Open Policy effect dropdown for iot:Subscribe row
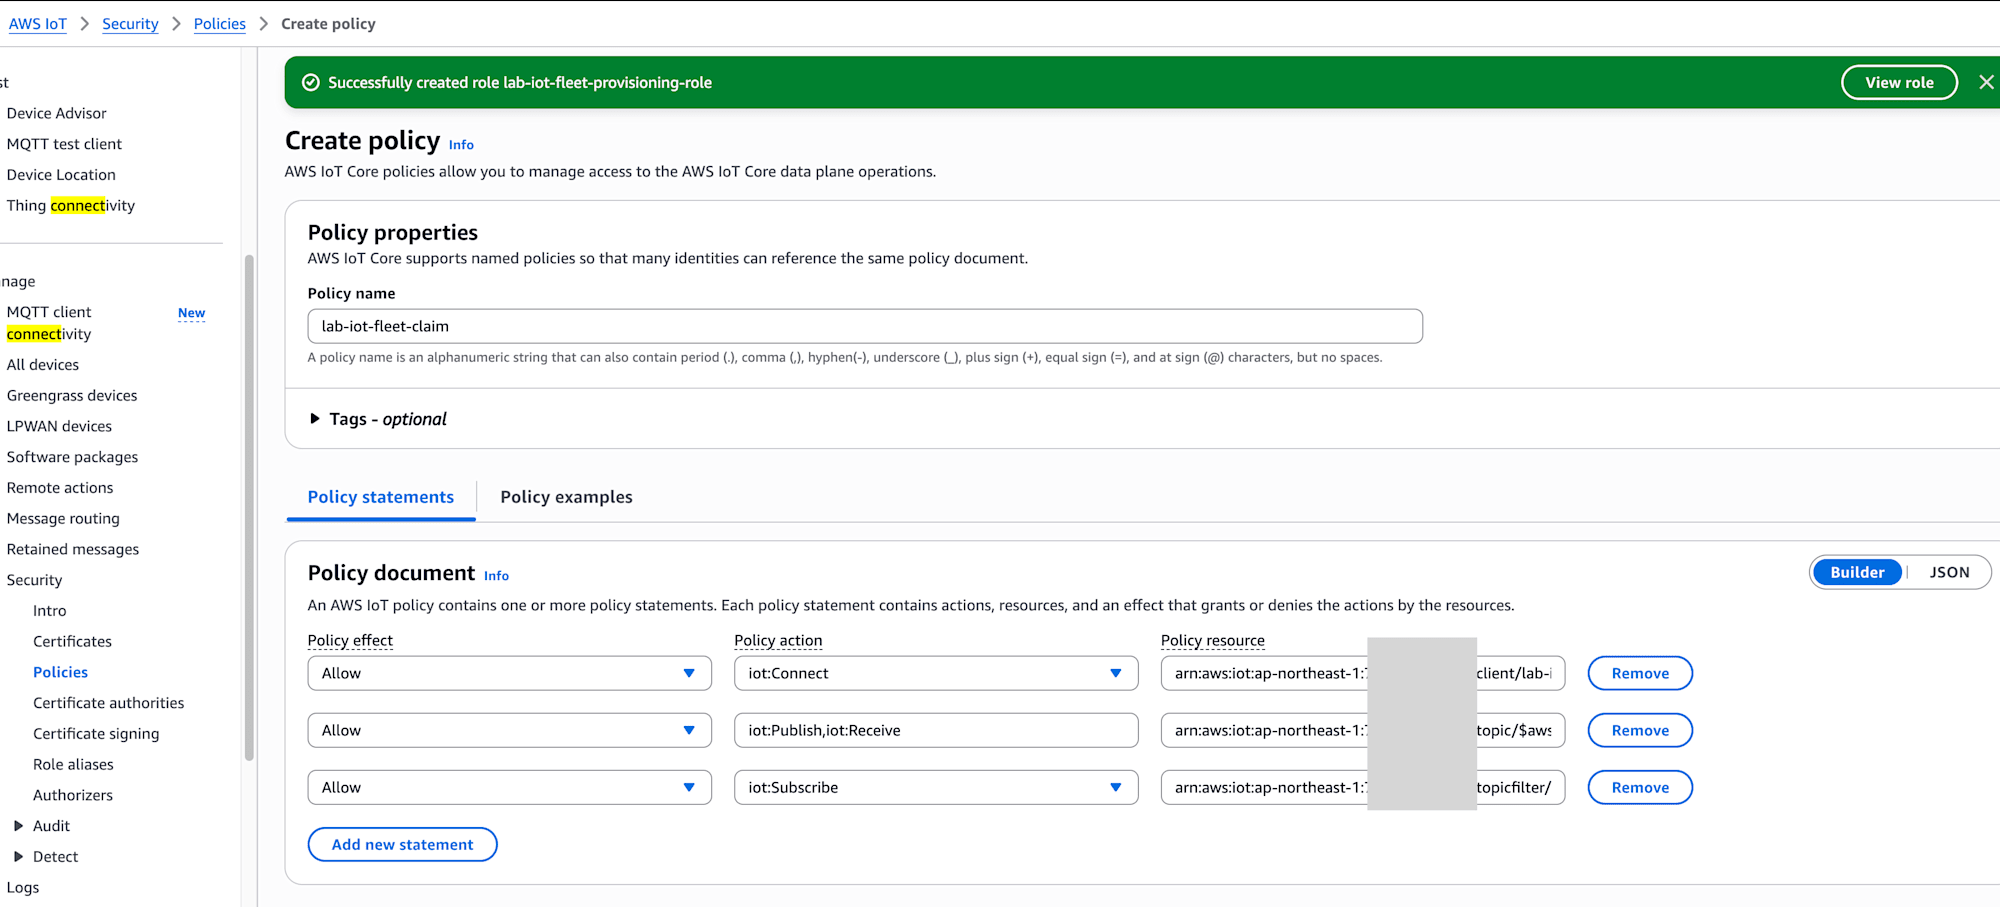The height and width of the screenshot is (907, 2000). [510, 787]
